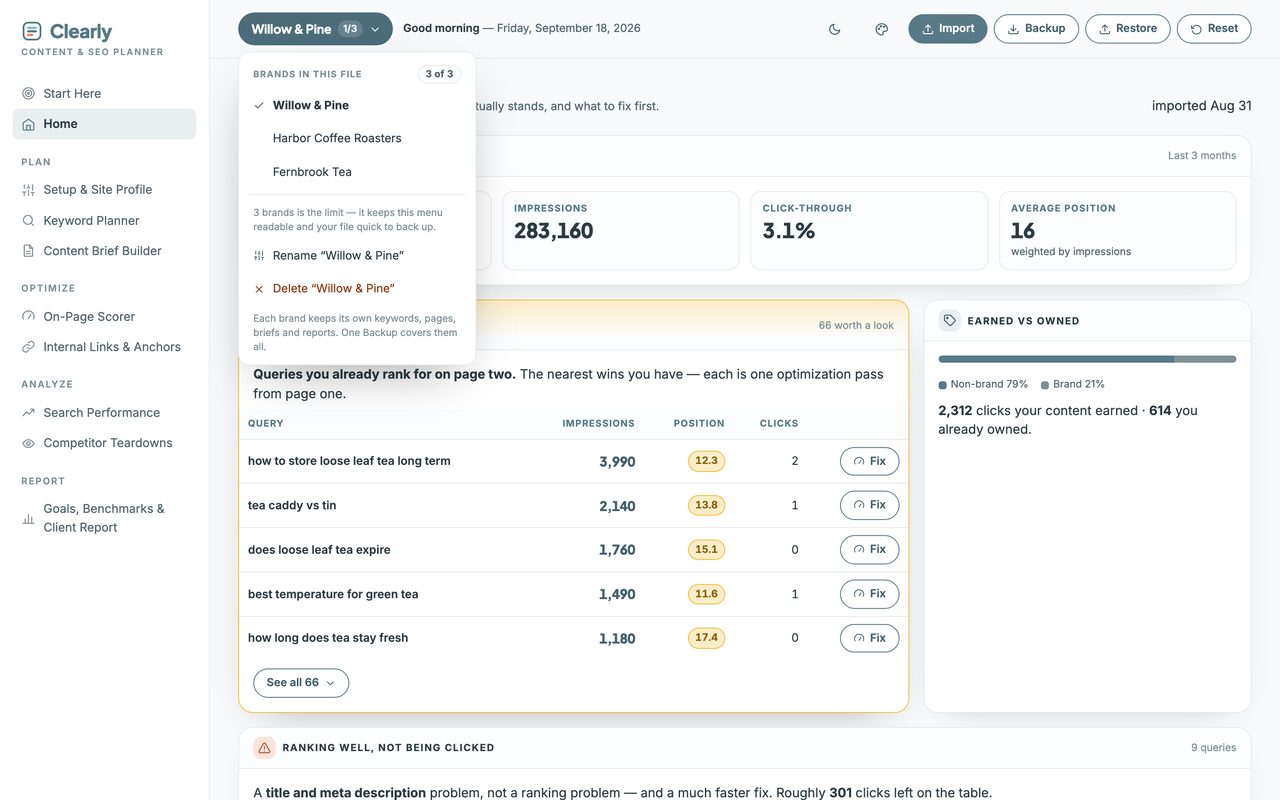
Task: Go to Home in sidebar
Action: click(104, 124)
